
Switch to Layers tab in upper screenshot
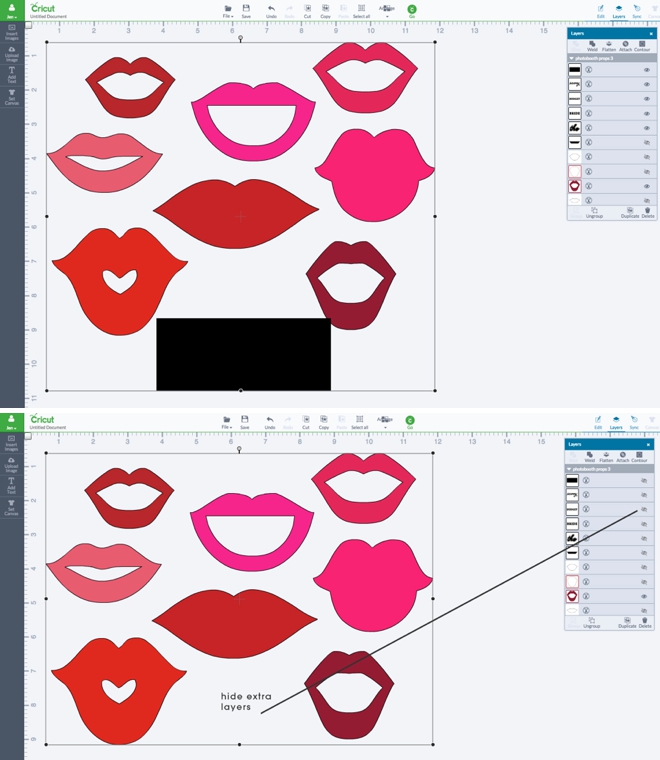point(619,11)
